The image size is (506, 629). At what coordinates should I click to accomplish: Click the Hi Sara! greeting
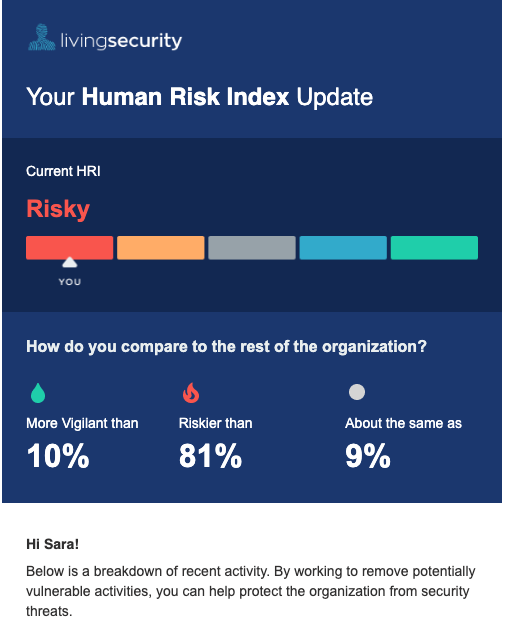[53, 544]
